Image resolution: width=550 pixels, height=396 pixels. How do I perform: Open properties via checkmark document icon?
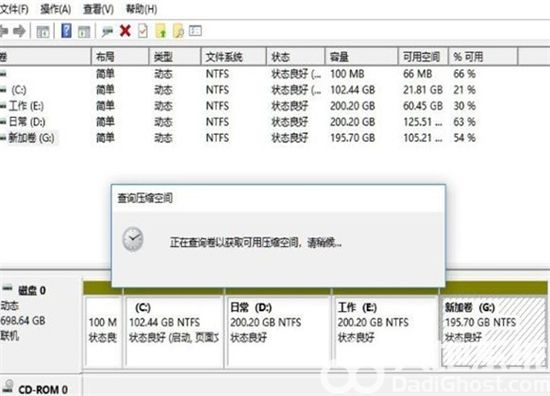143,31
